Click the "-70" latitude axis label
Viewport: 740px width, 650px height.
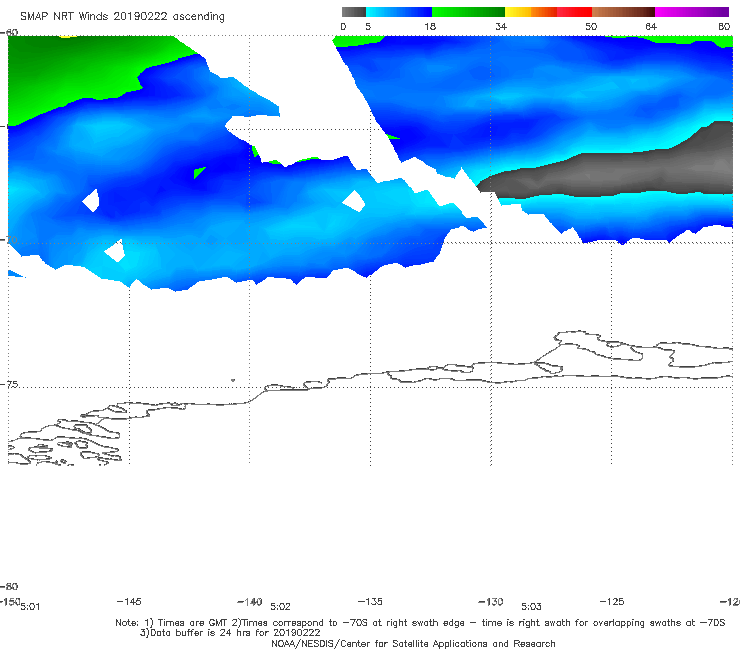[9, 239]
